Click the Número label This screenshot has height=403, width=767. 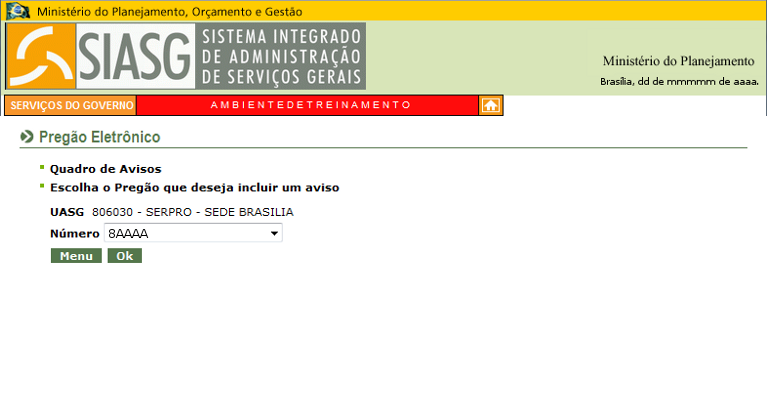[75, 234]
